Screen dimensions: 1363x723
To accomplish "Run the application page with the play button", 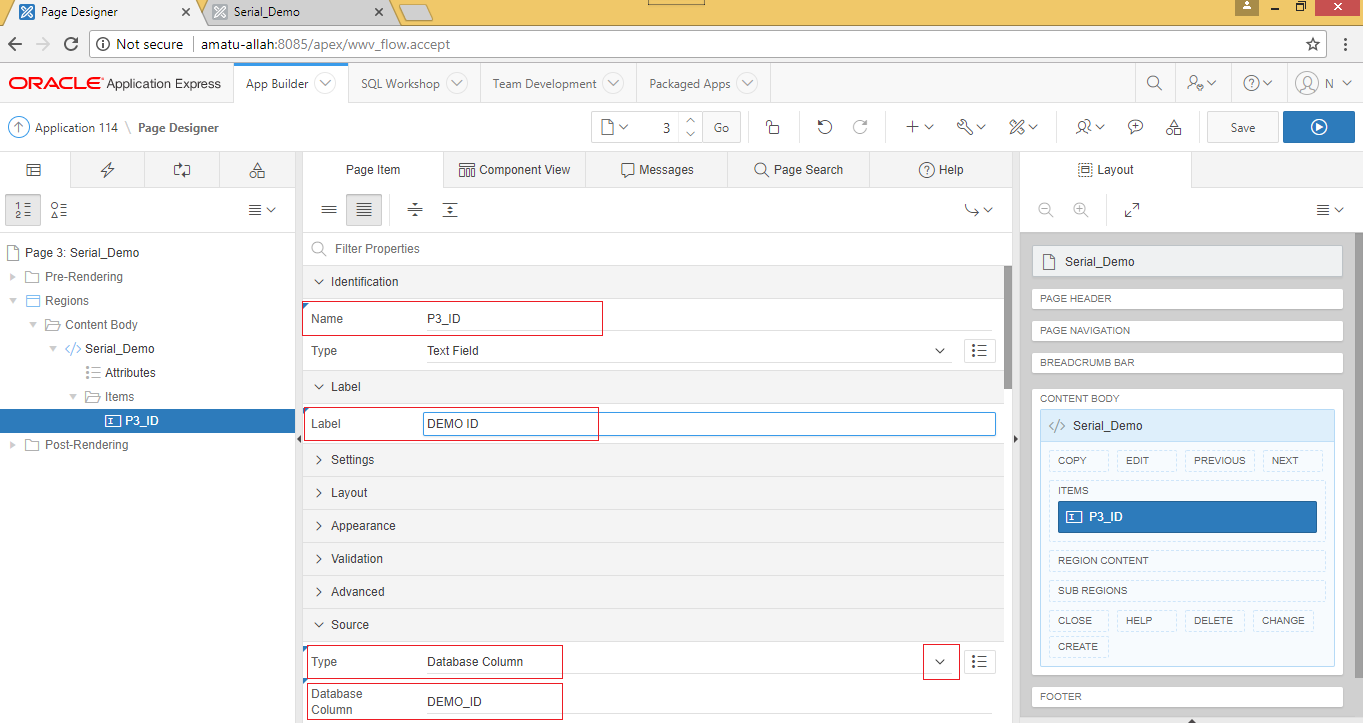I will pos(1318,127).
